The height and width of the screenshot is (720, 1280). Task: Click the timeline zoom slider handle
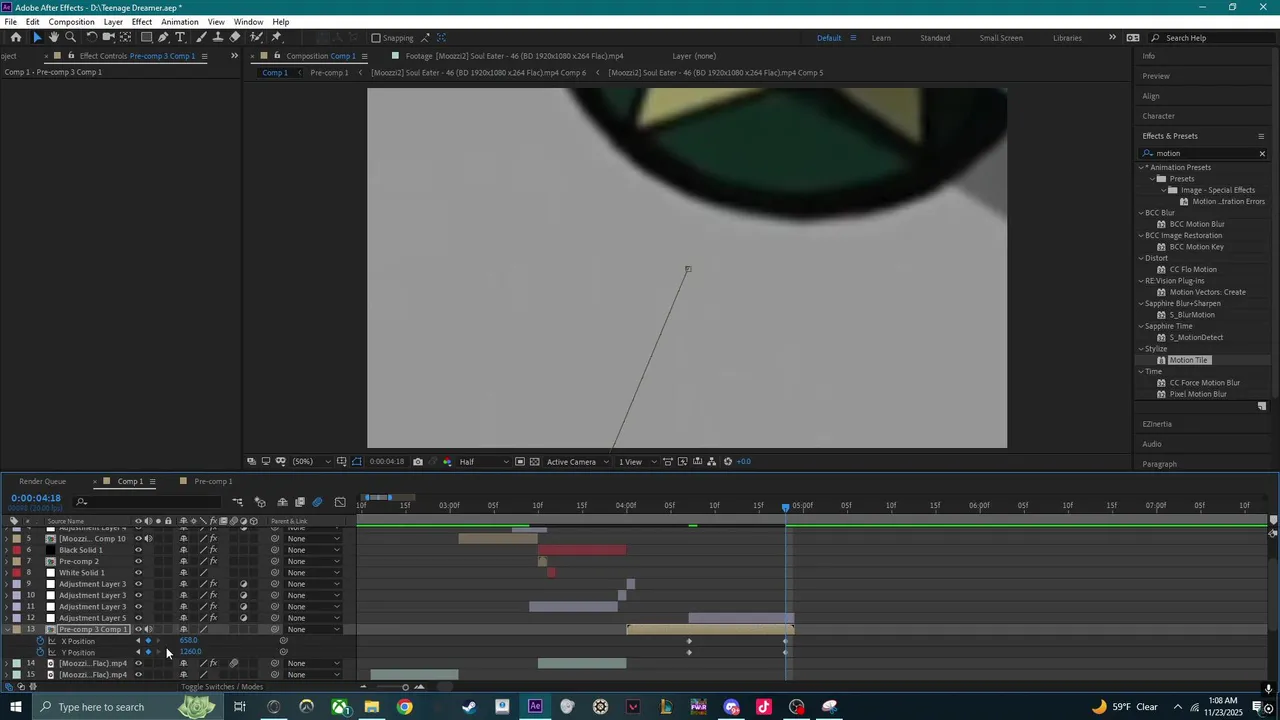405,687
